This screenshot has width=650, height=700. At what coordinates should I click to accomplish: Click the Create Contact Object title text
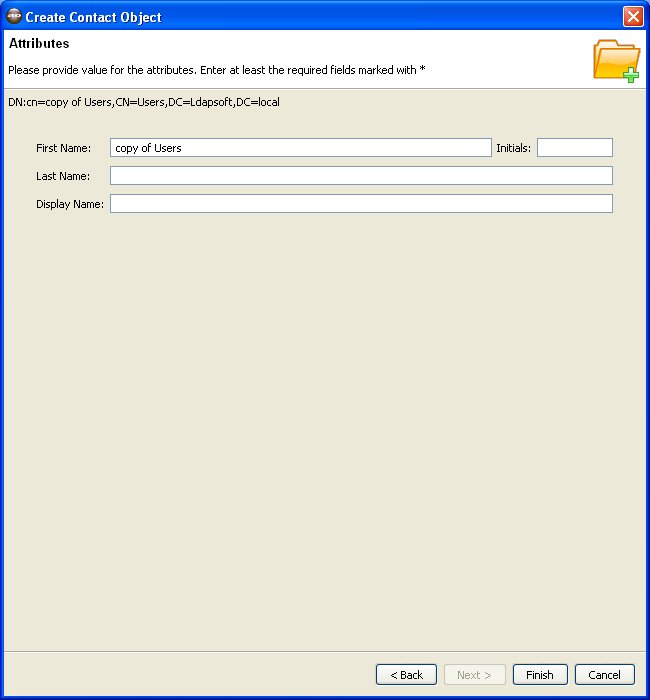click(x=93, y=17)
